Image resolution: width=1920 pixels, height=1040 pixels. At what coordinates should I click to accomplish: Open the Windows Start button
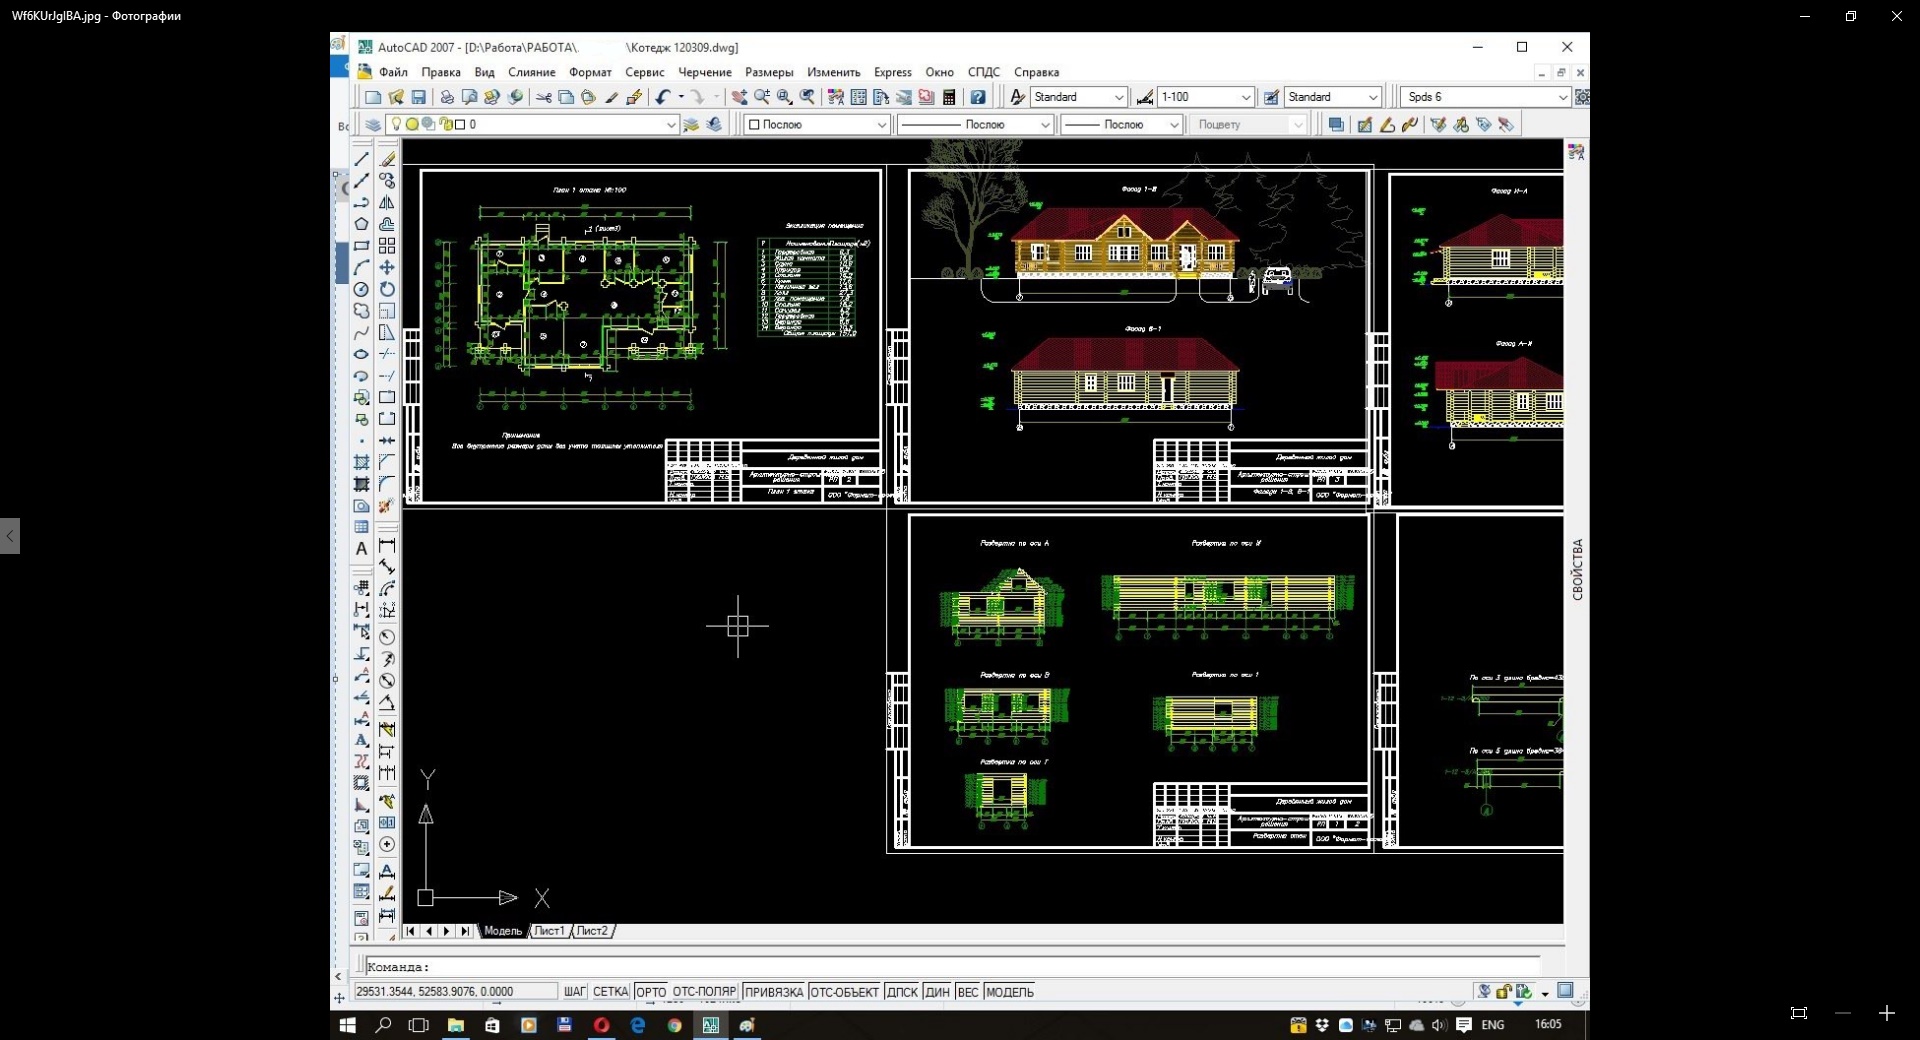[348, 1025]
